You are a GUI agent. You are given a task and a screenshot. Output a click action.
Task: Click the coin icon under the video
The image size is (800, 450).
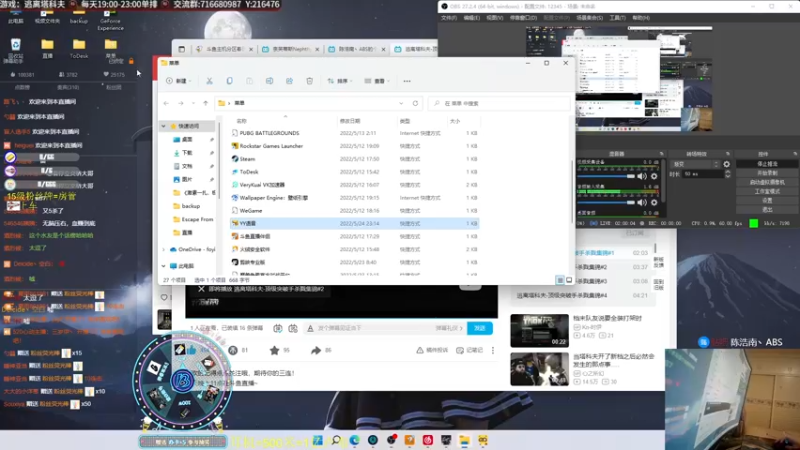[233, 350]
